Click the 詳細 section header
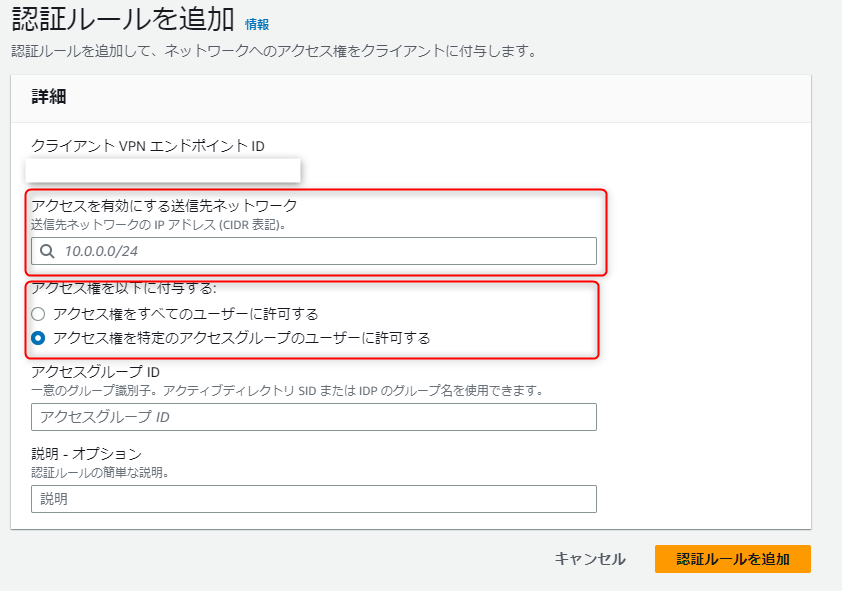 click(49, 97)
